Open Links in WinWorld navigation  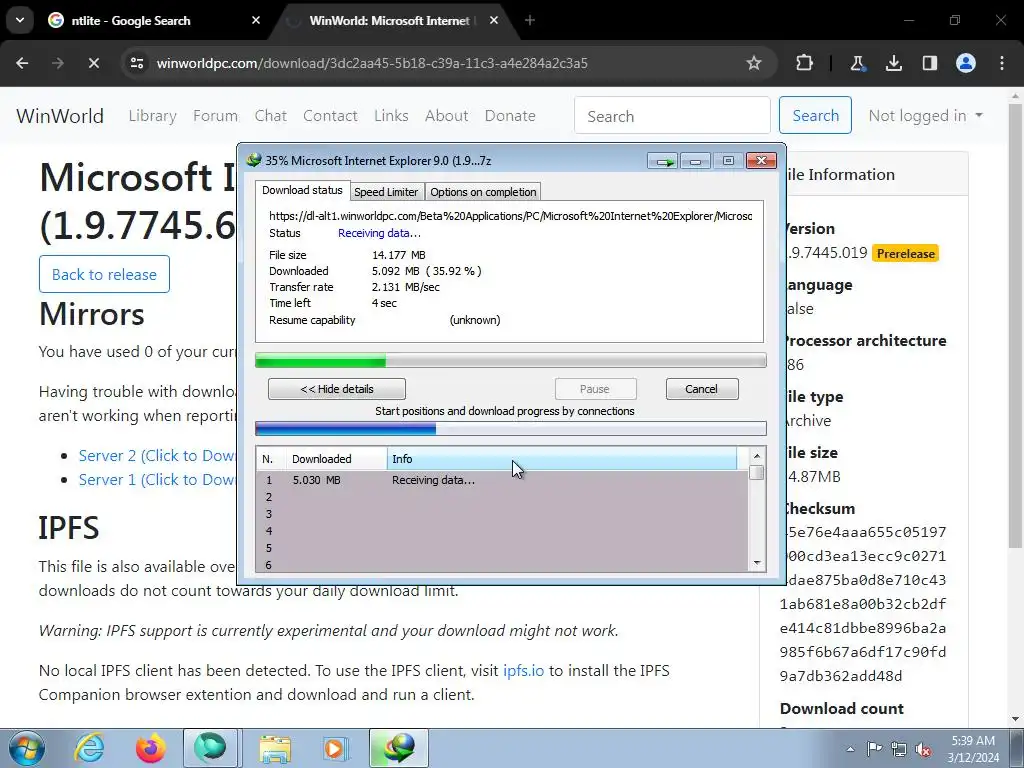(x=391, y=116)
